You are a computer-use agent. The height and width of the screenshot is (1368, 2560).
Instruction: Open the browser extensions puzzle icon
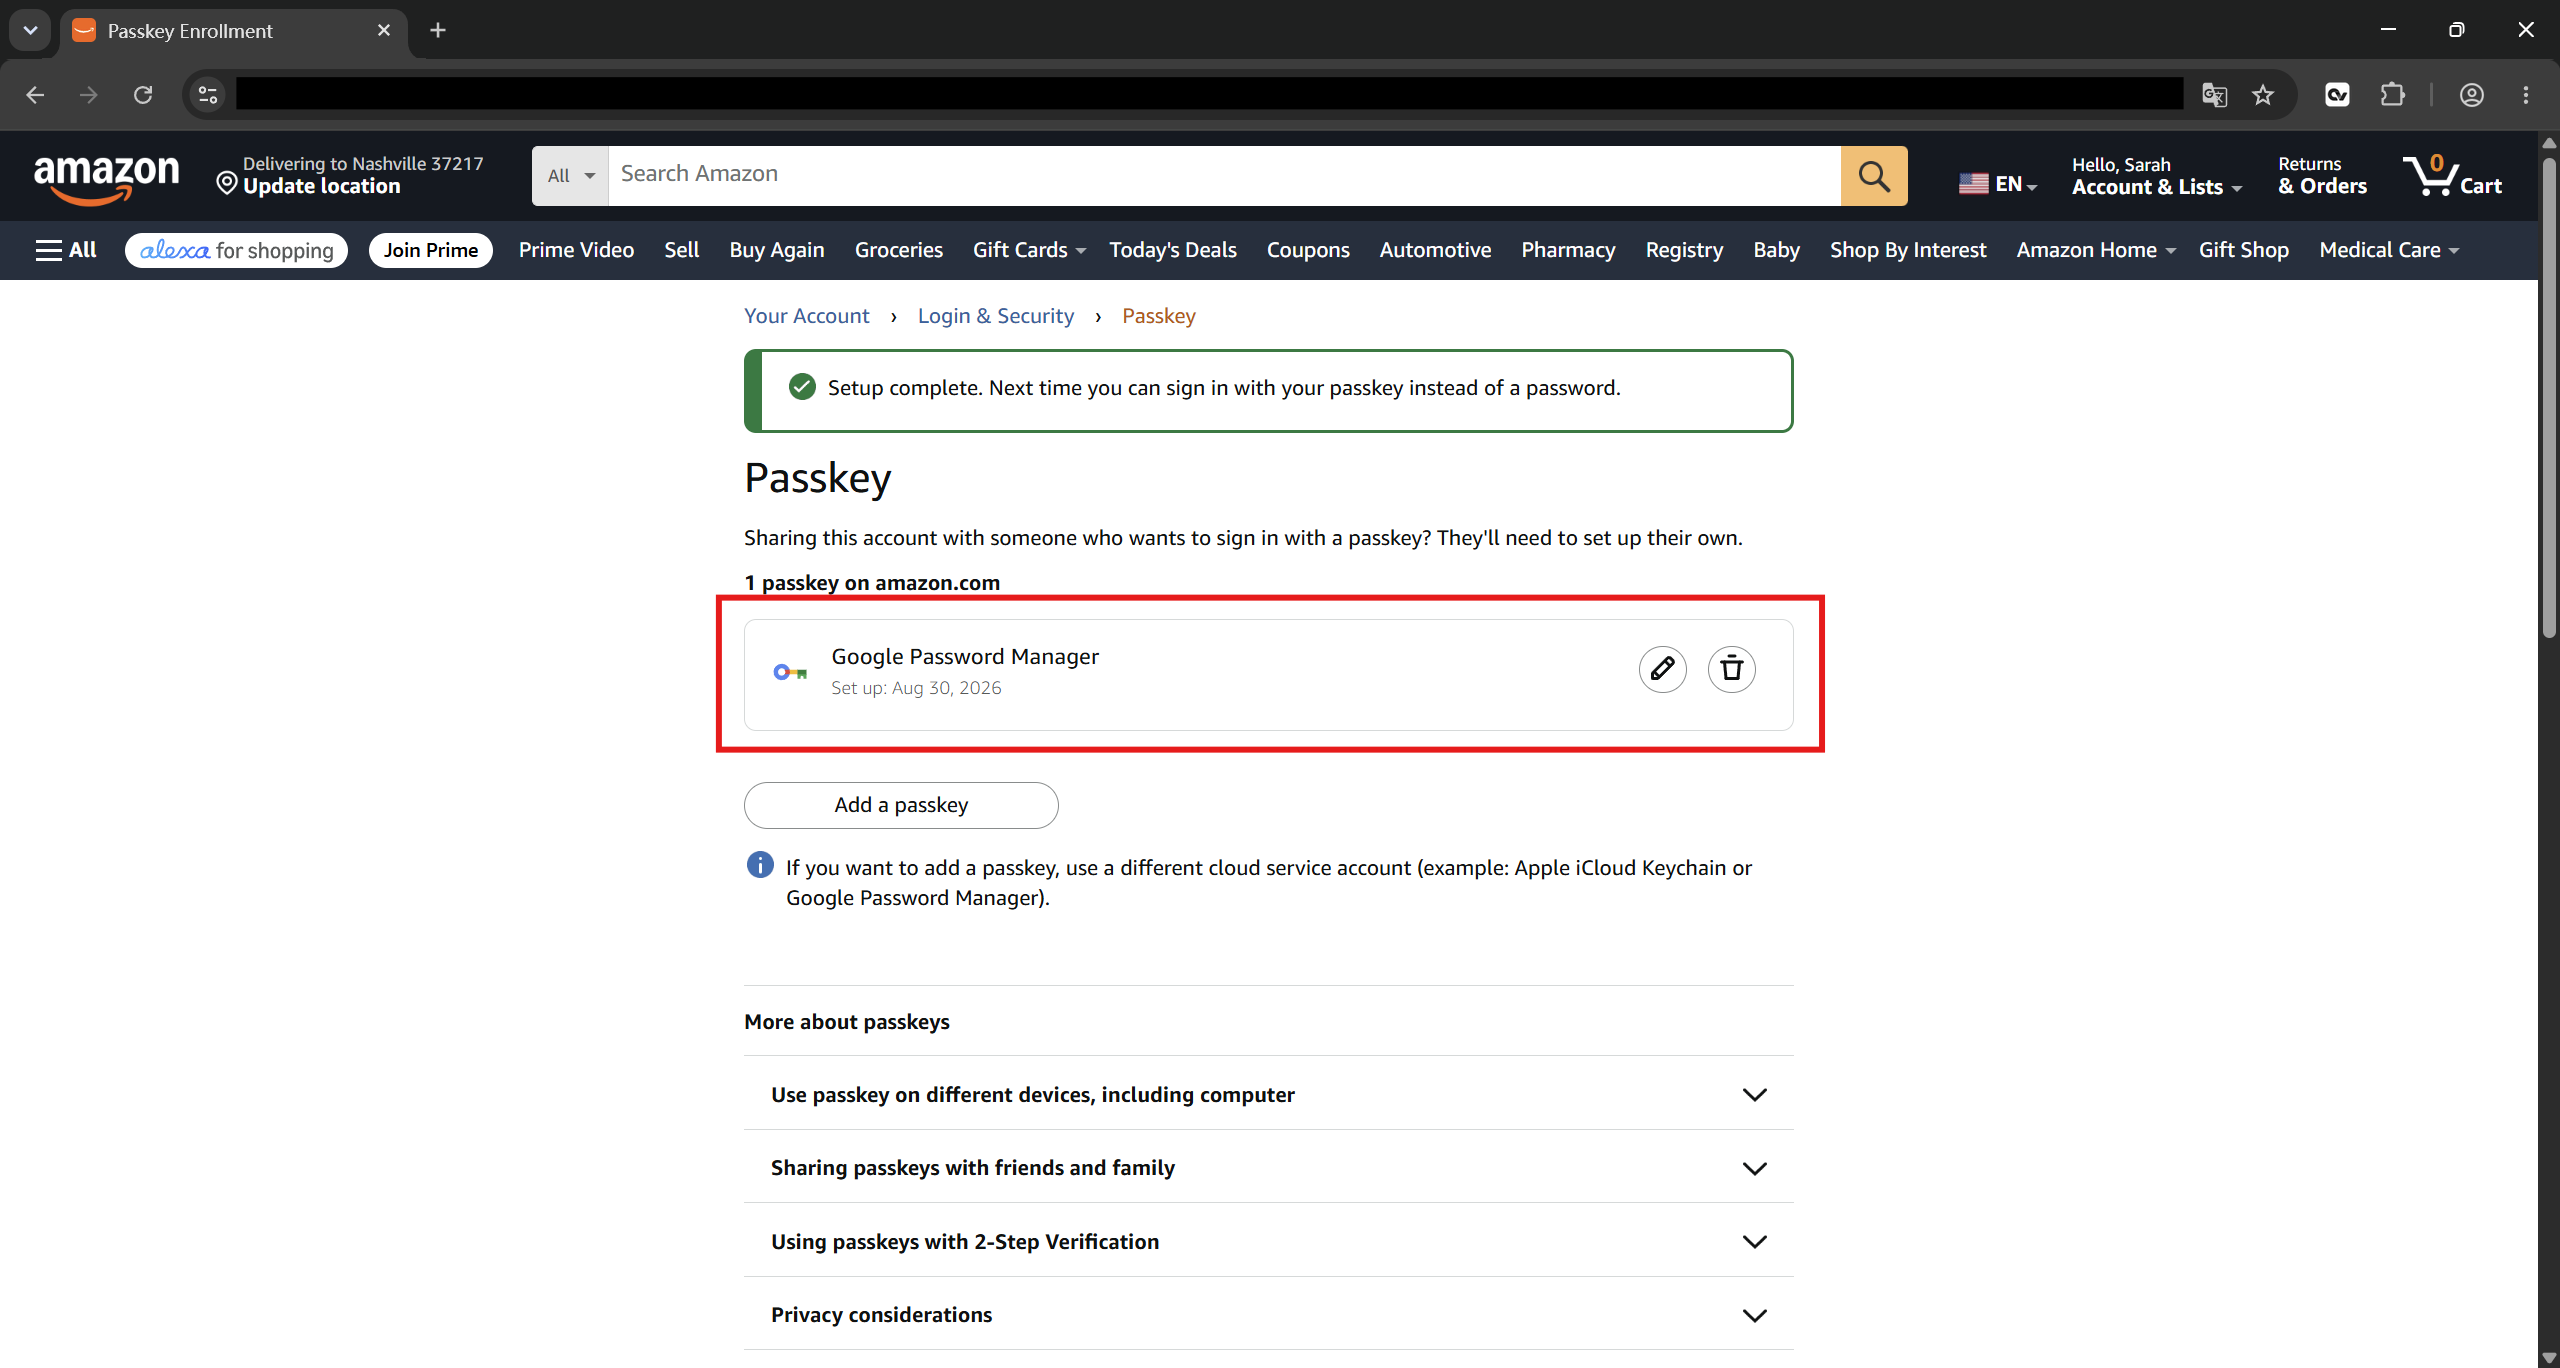coord(2393,95)
